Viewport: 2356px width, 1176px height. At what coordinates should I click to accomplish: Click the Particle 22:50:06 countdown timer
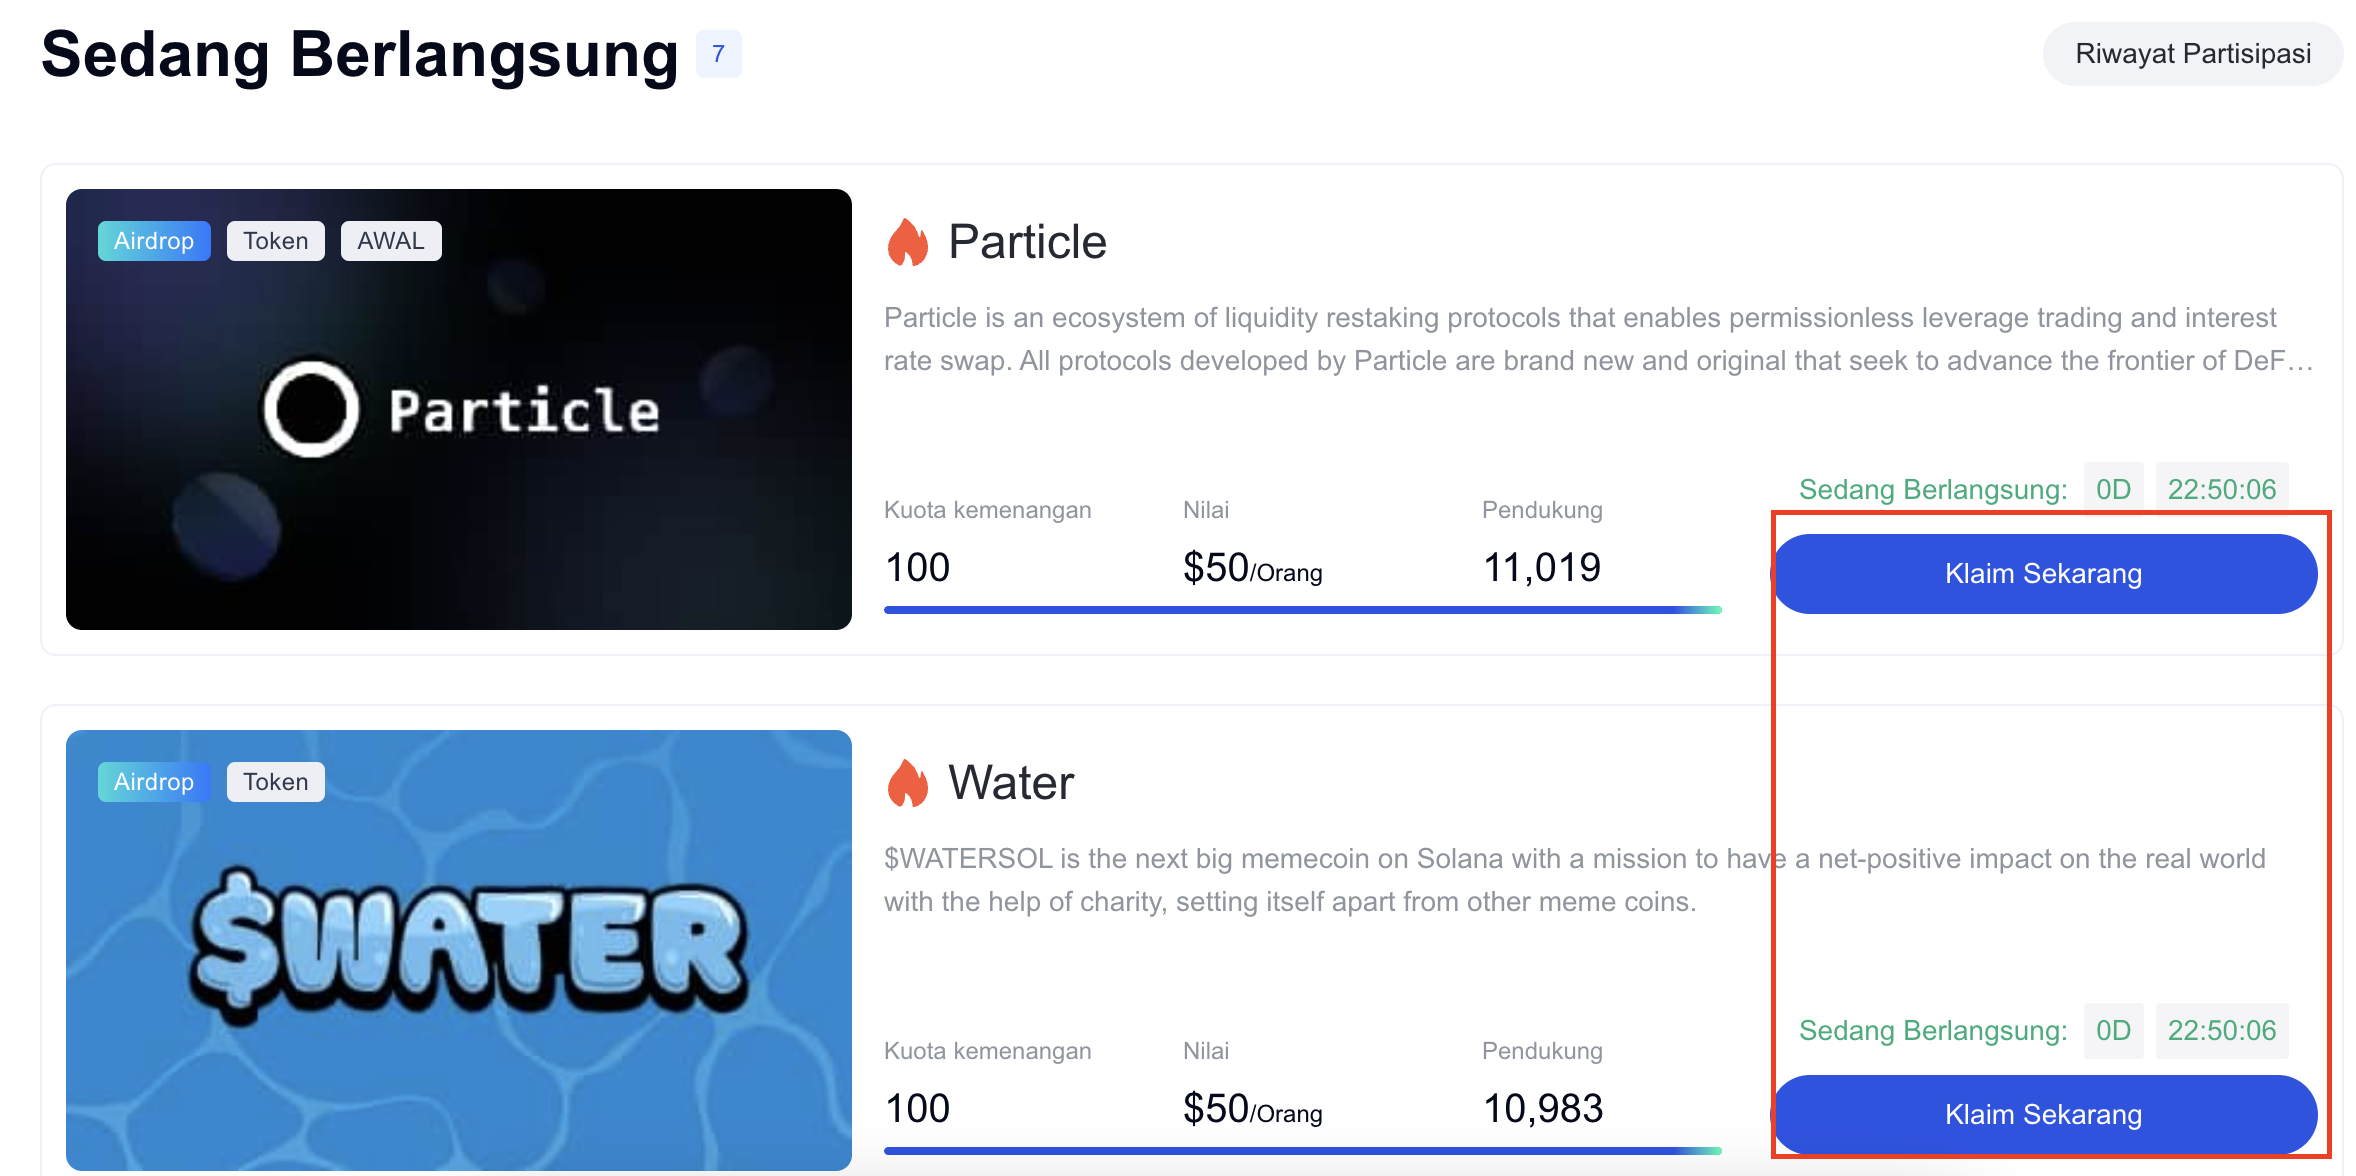[x=2221, y=489]
